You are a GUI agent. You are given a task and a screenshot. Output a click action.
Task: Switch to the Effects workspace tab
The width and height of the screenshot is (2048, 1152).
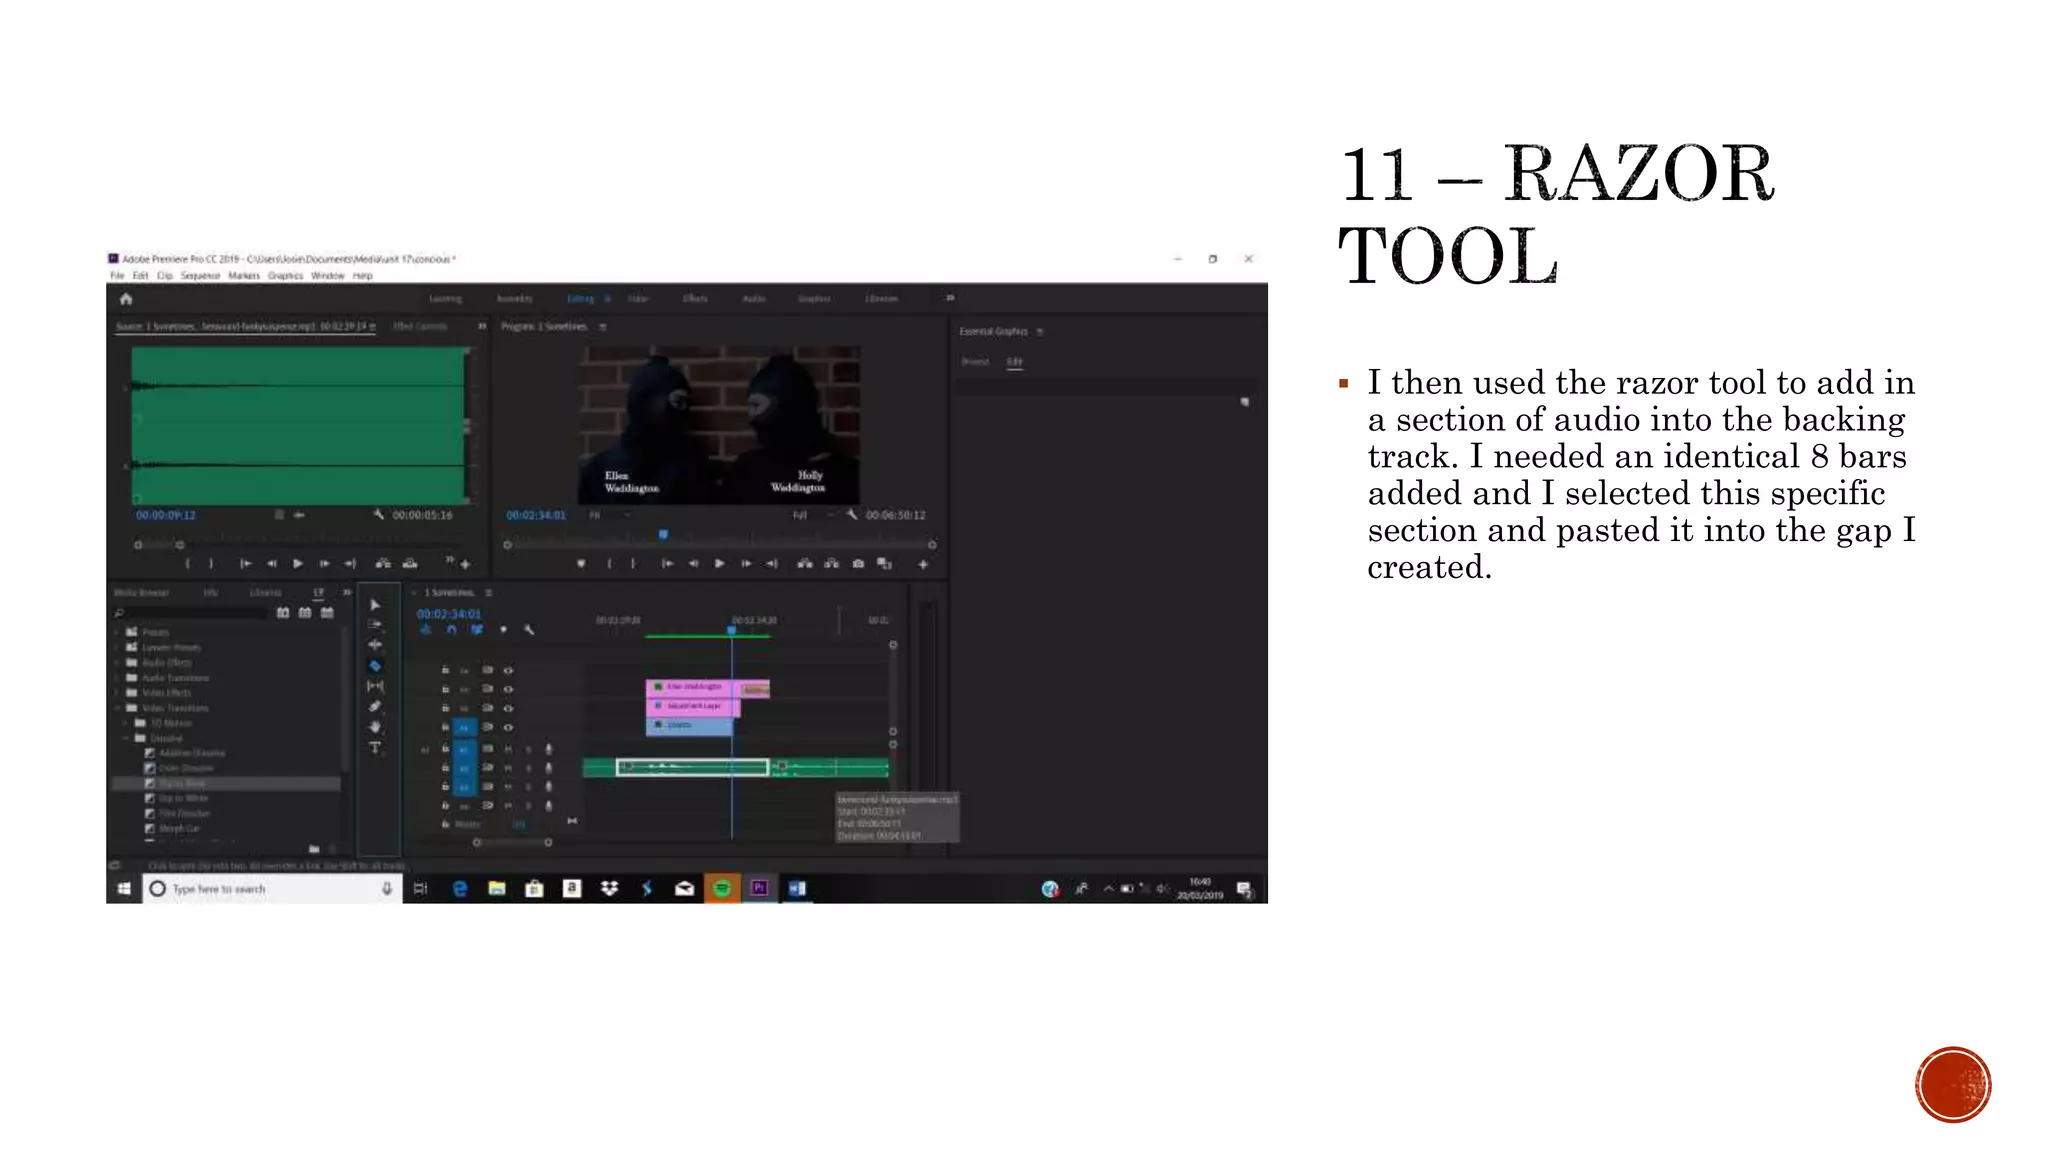tap(695, 299)
